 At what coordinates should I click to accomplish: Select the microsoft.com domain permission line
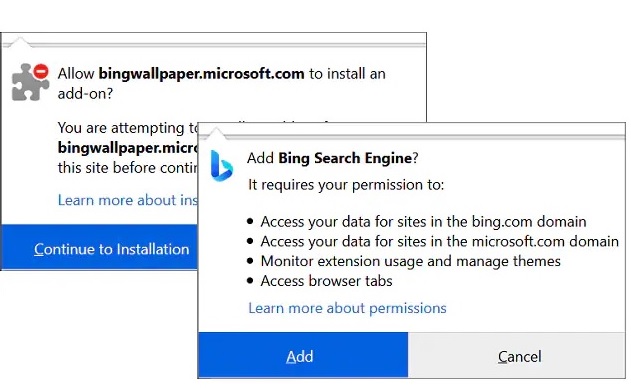[x=439, y=241]
